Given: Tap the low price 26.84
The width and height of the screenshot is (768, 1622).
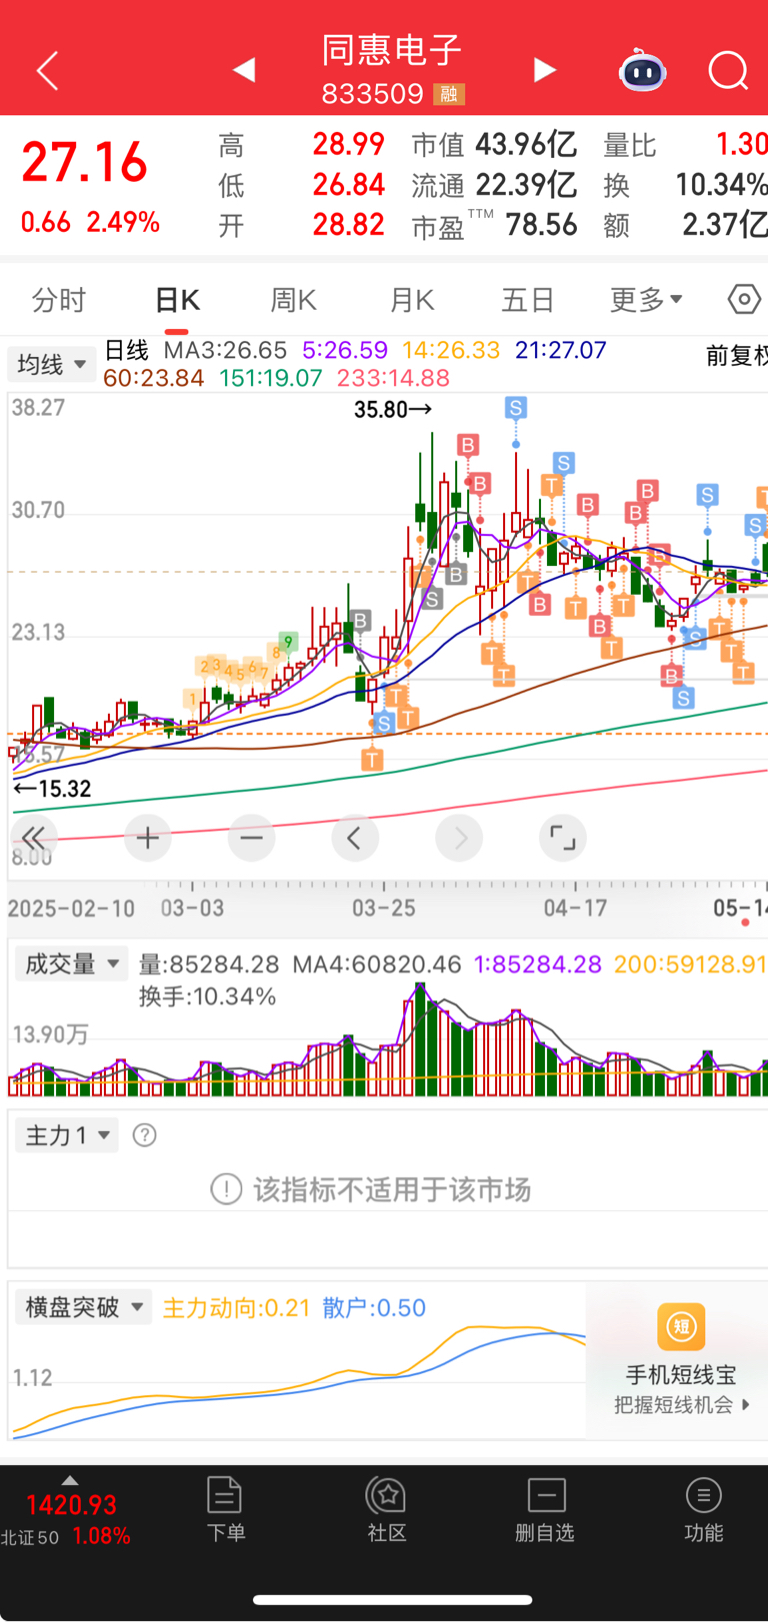Looking at the screenshot, I should [348, 185].
